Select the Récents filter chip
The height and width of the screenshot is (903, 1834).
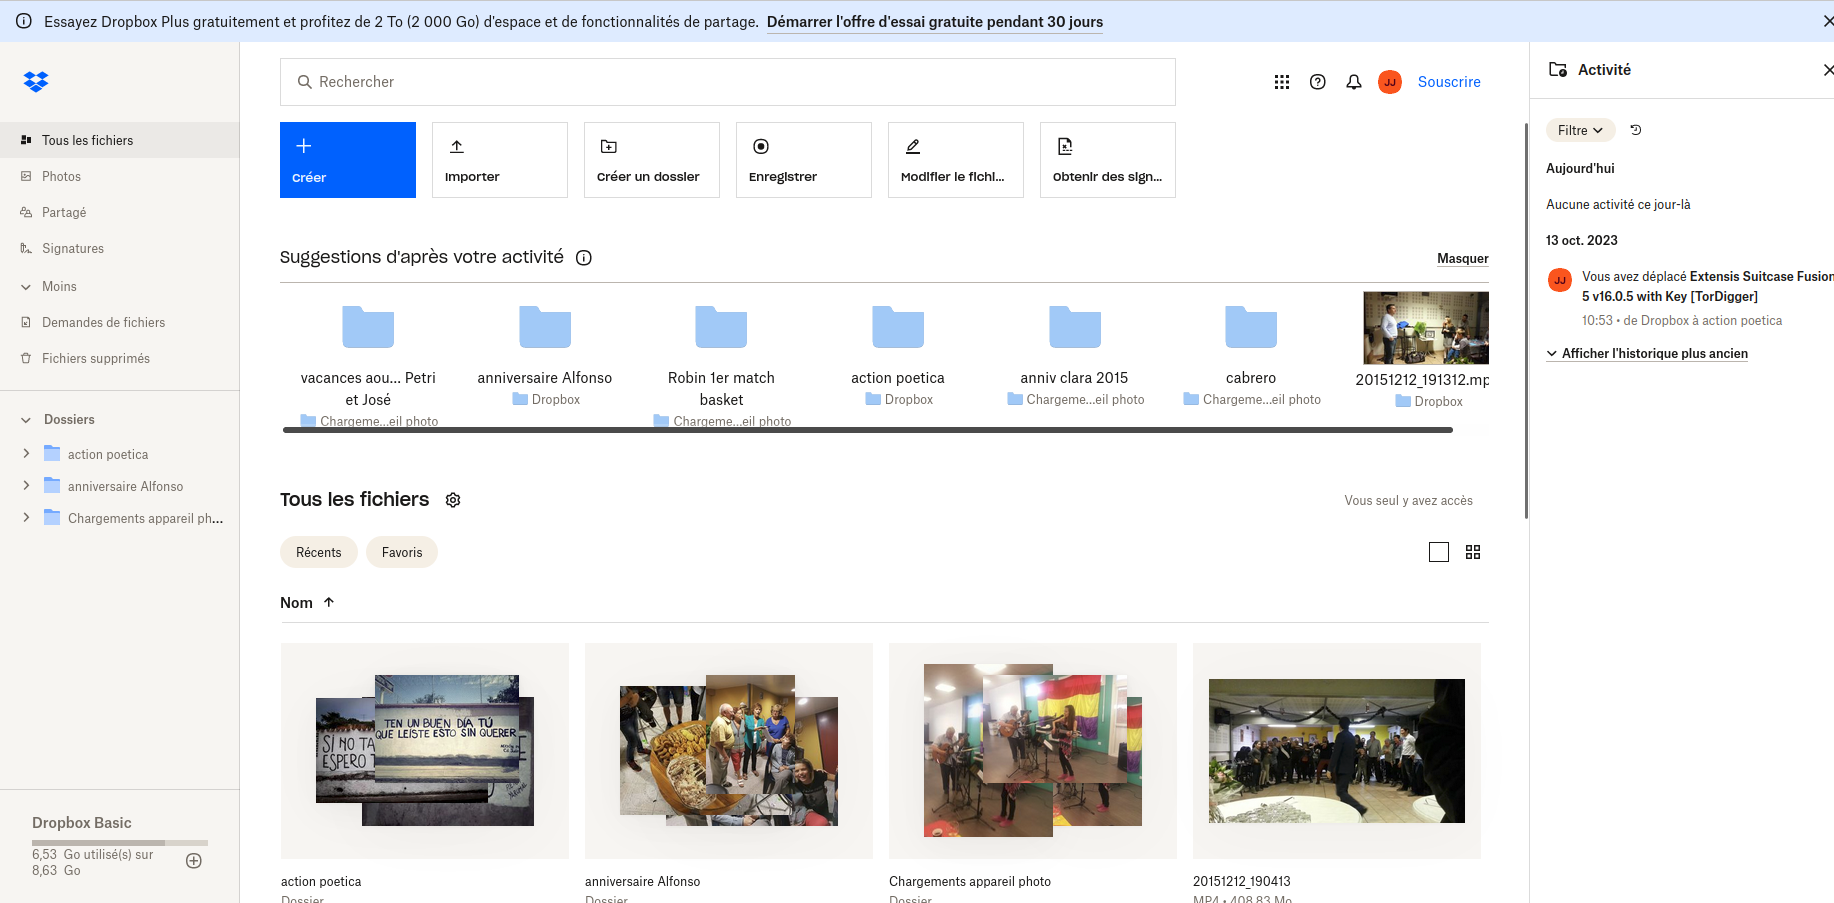(x=319, y=552)
